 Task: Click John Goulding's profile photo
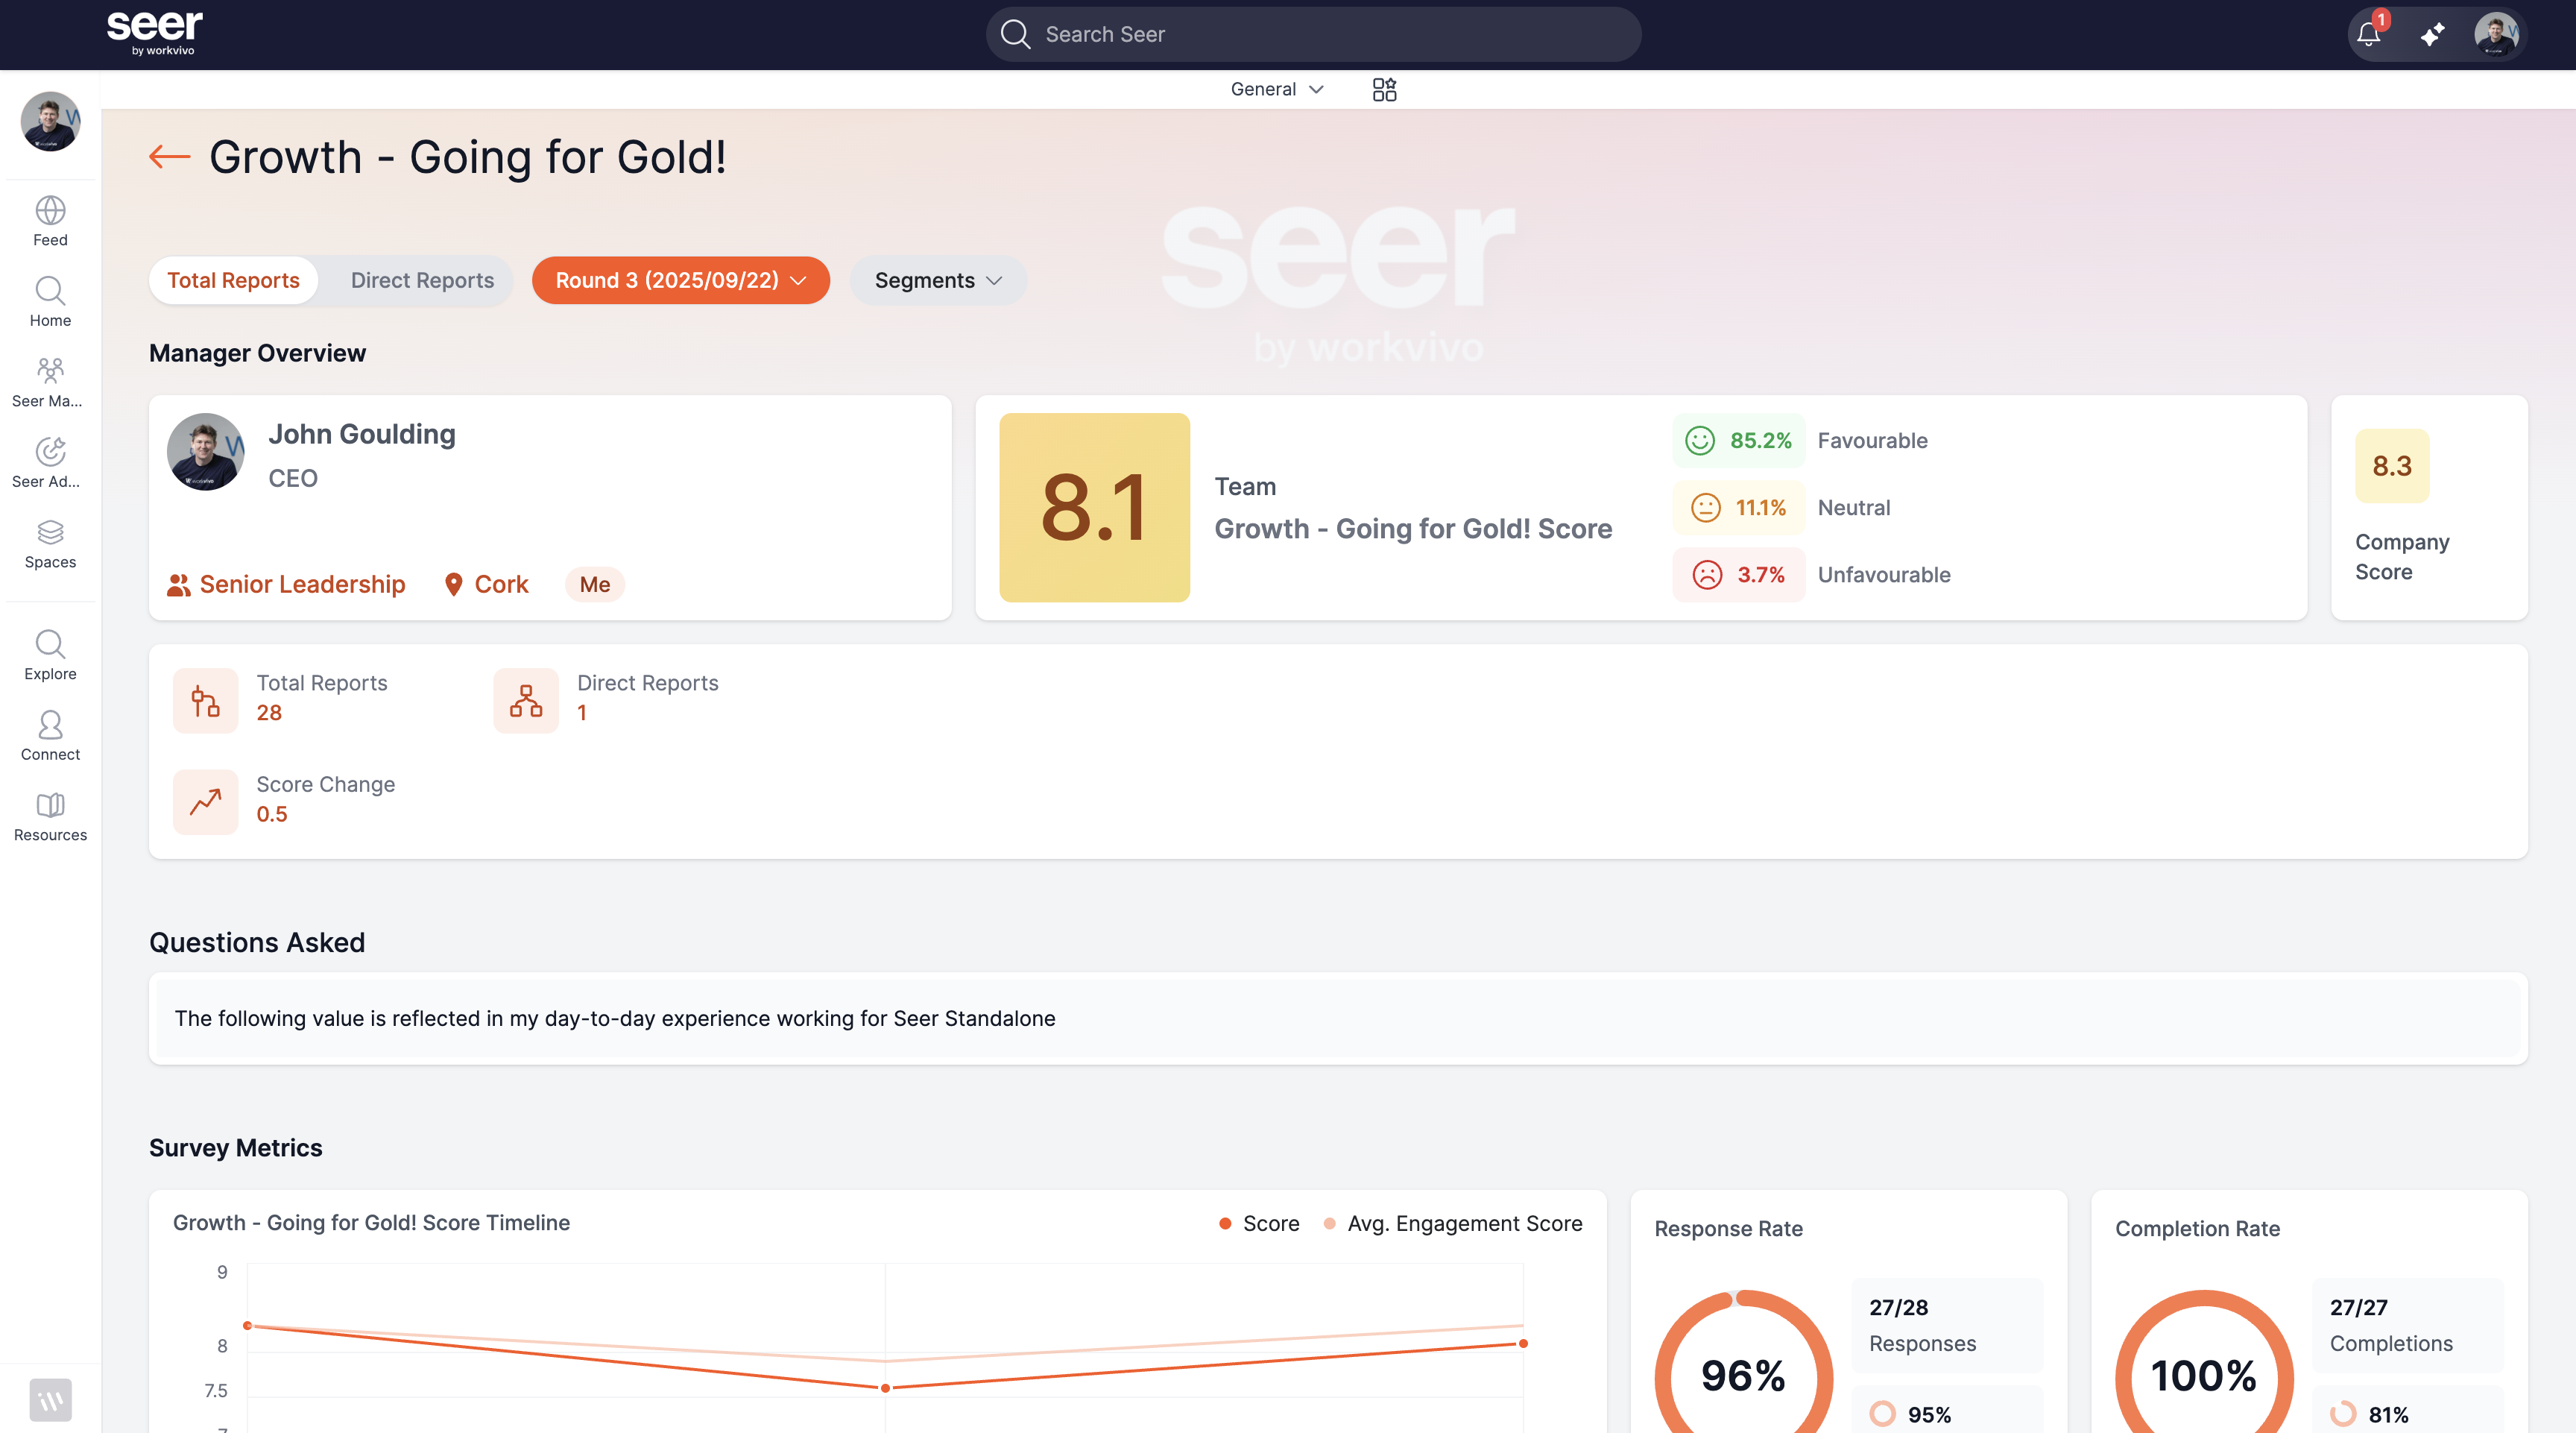tap(205, 452)
